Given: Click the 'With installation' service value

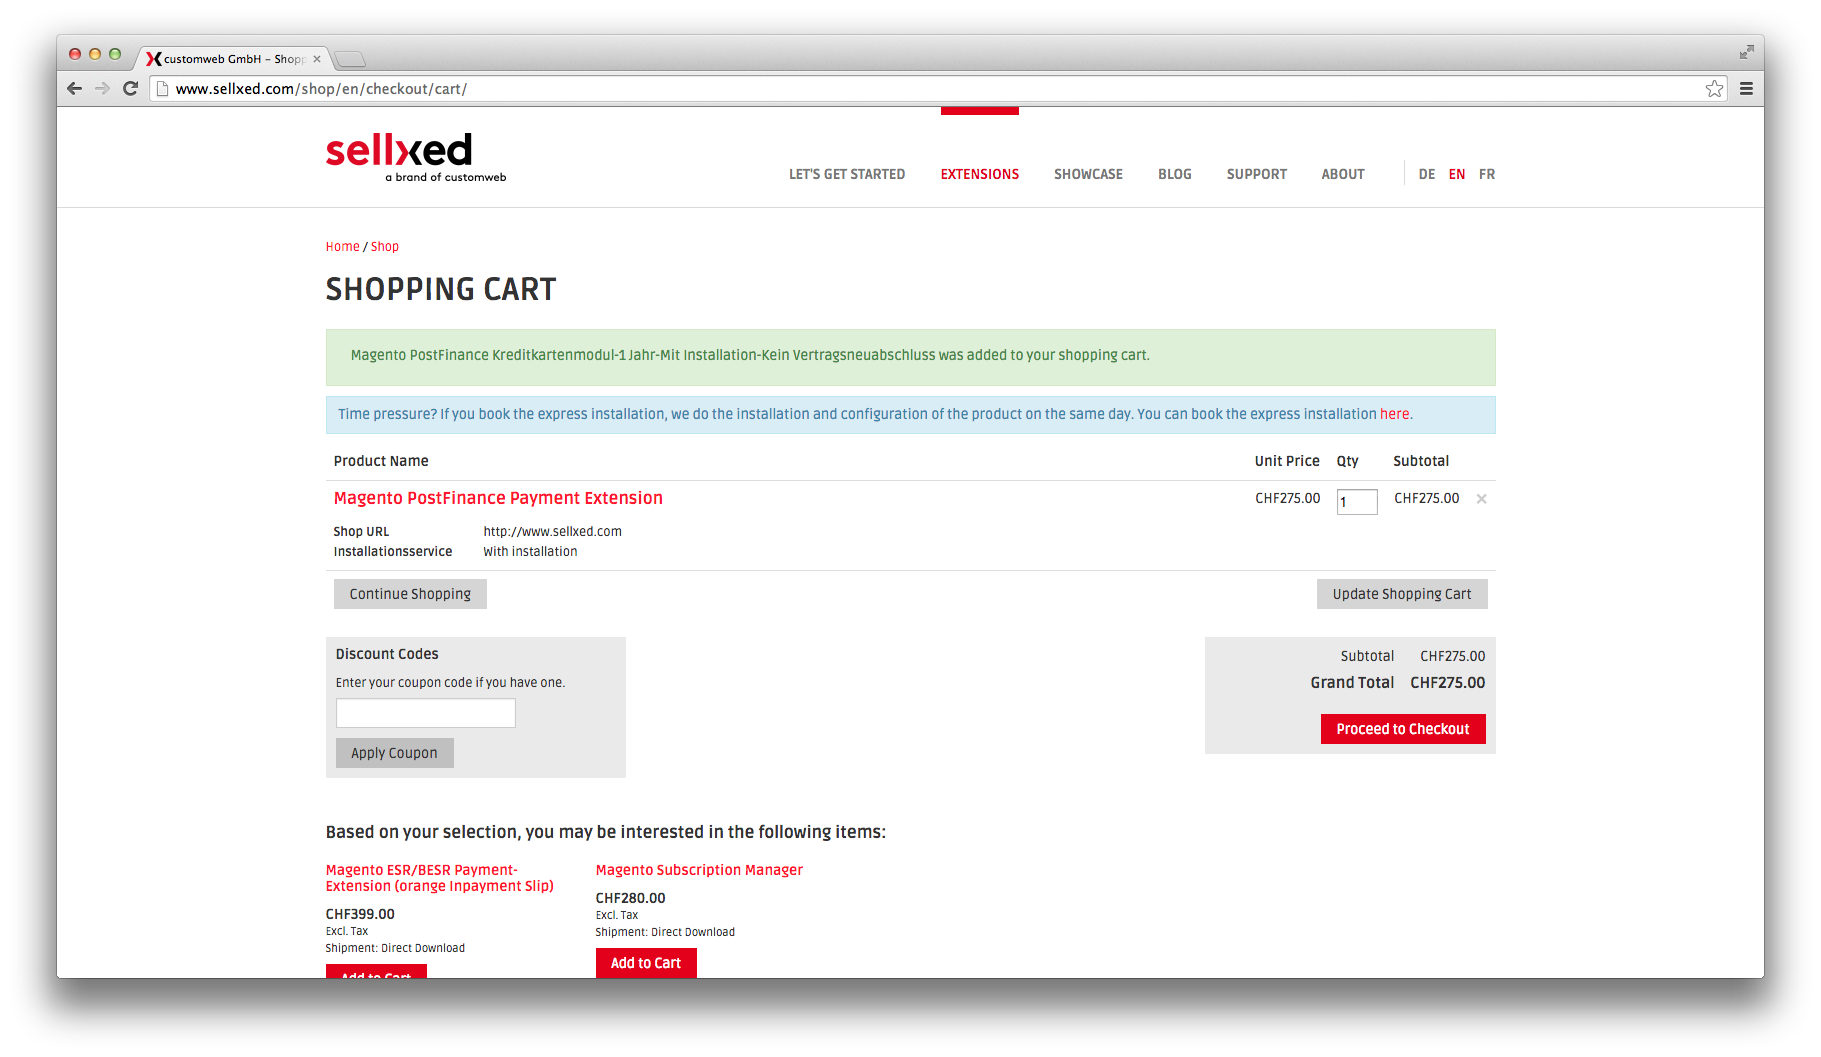Looking at the screenshot, I should click(x=530, y=552).
